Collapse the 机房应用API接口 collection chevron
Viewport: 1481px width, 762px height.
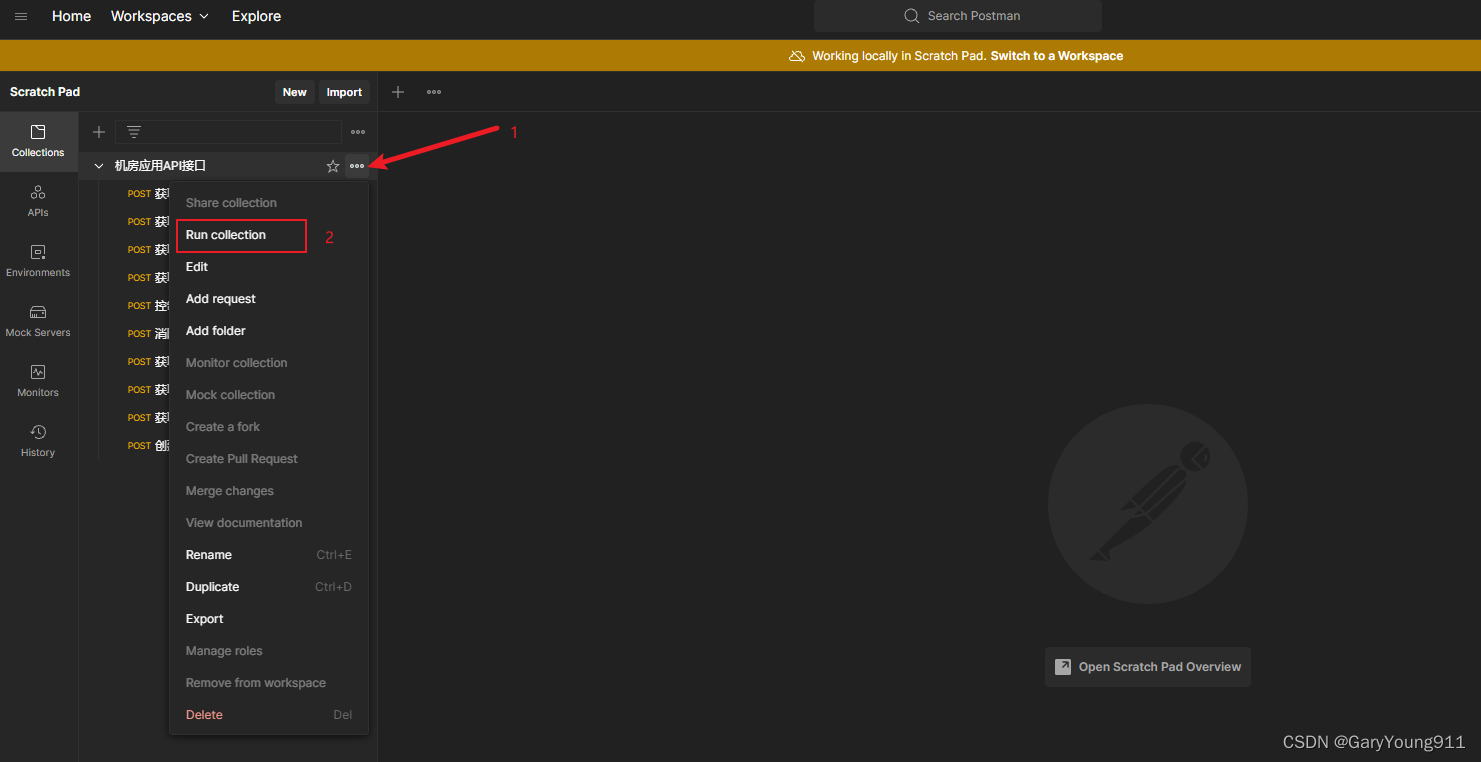[x=99, y=166]
